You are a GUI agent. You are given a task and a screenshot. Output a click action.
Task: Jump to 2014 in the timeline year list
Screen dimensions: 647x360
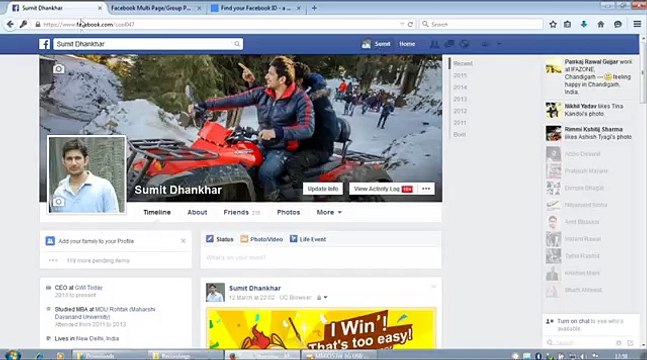point(460,87)
